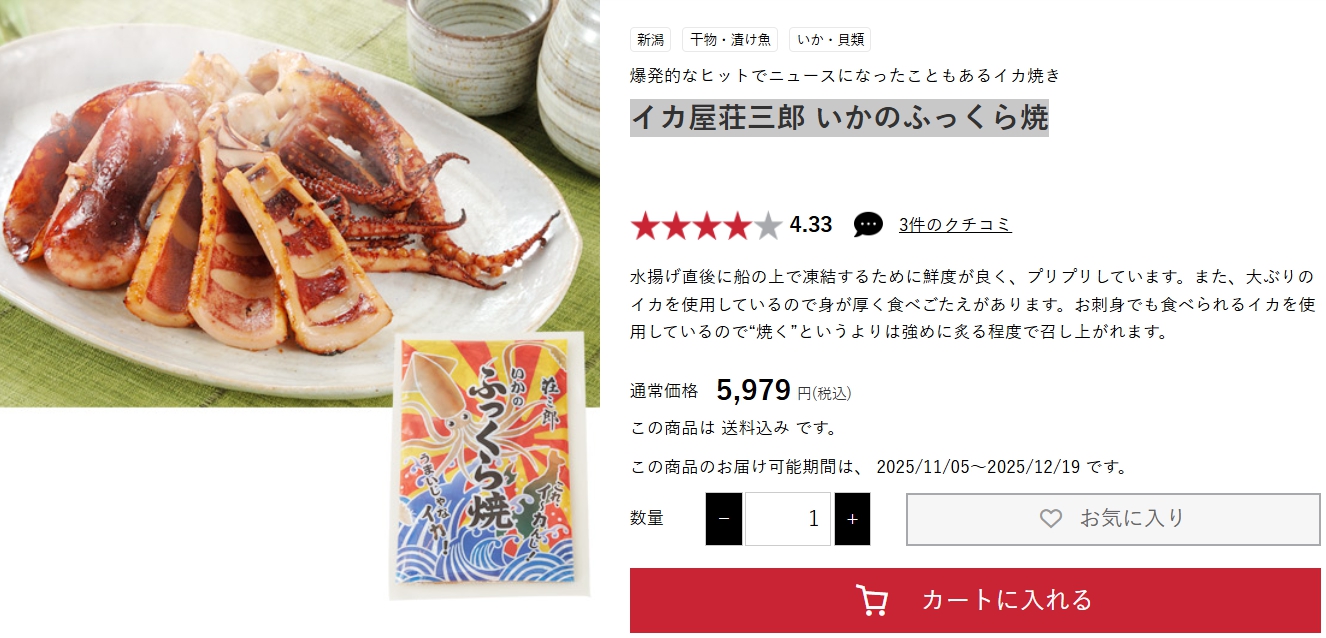Screen dimensions: 1326x638
Task: Click the shopping cart icon
Action: pos(872,600)
